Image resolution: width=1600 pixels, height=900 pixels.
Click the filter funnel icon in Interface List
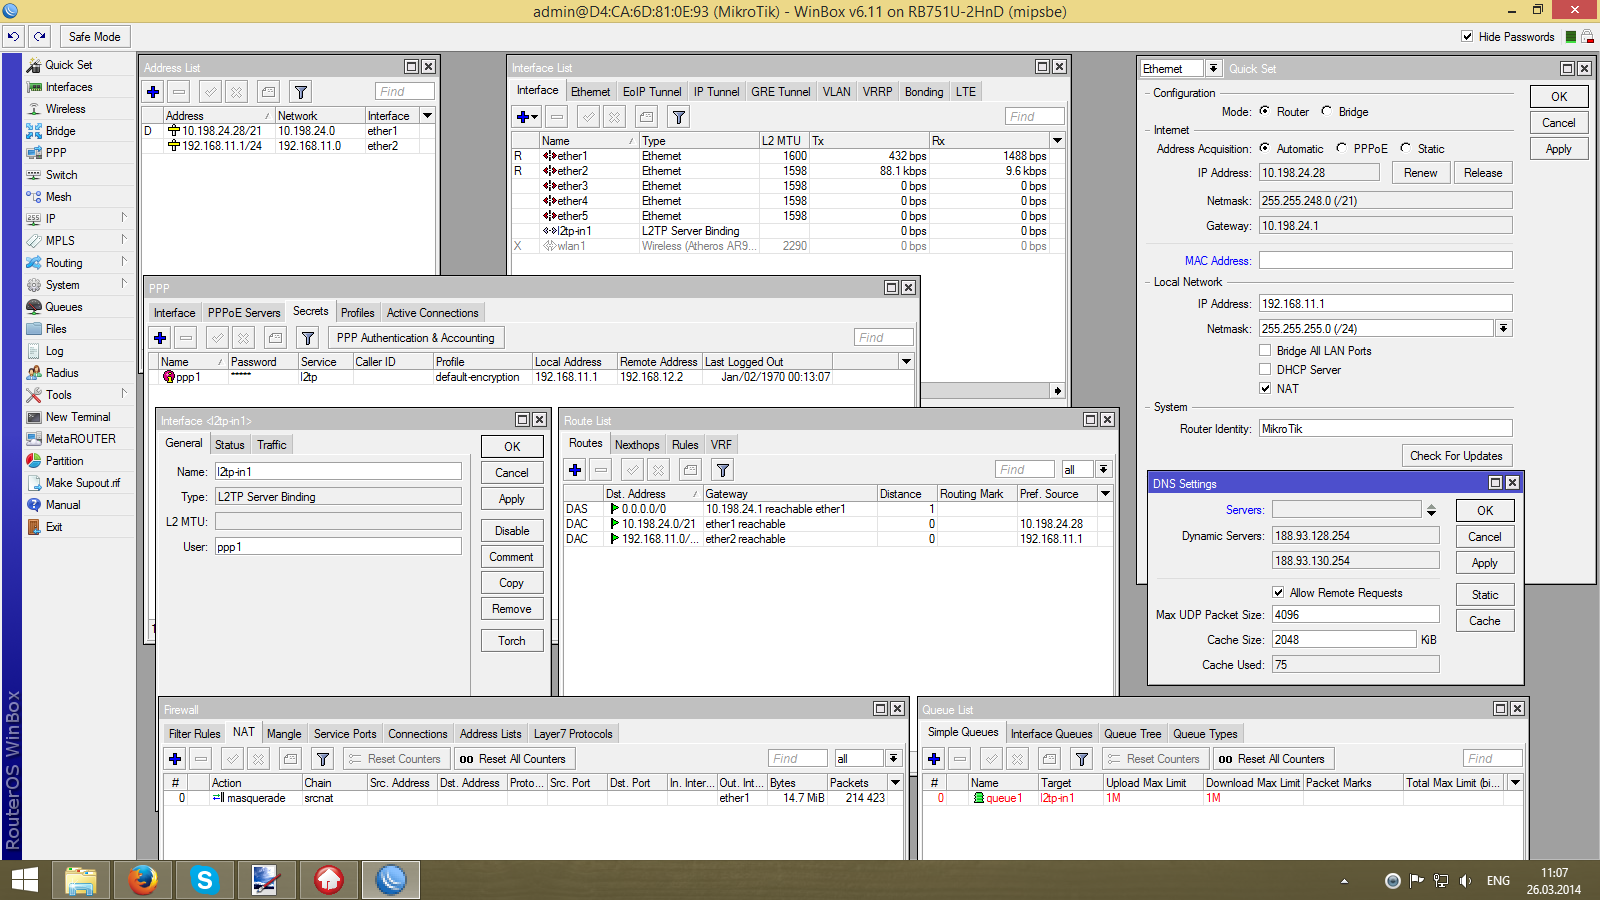pyautogui.click(x=678, y=117)
